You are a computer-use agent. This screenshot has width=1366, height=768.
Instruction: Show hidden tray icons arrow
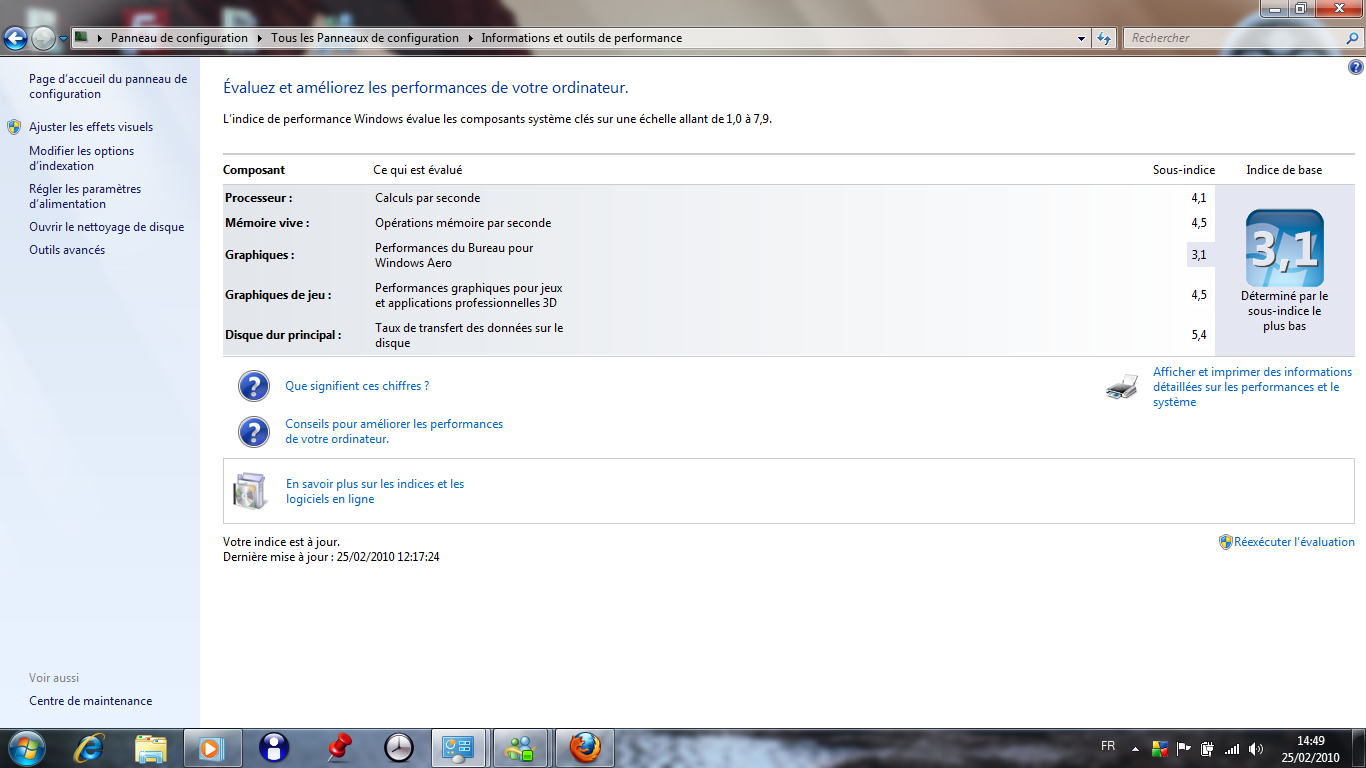(x=1135, y=749)
